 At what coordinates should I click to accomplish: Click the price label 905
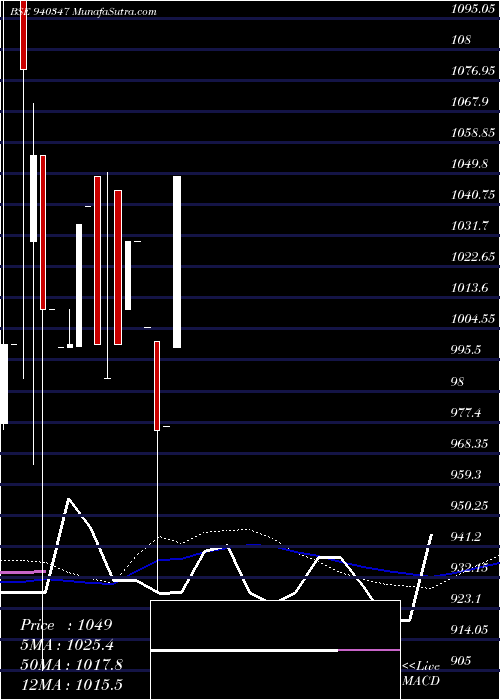[462, 660]
